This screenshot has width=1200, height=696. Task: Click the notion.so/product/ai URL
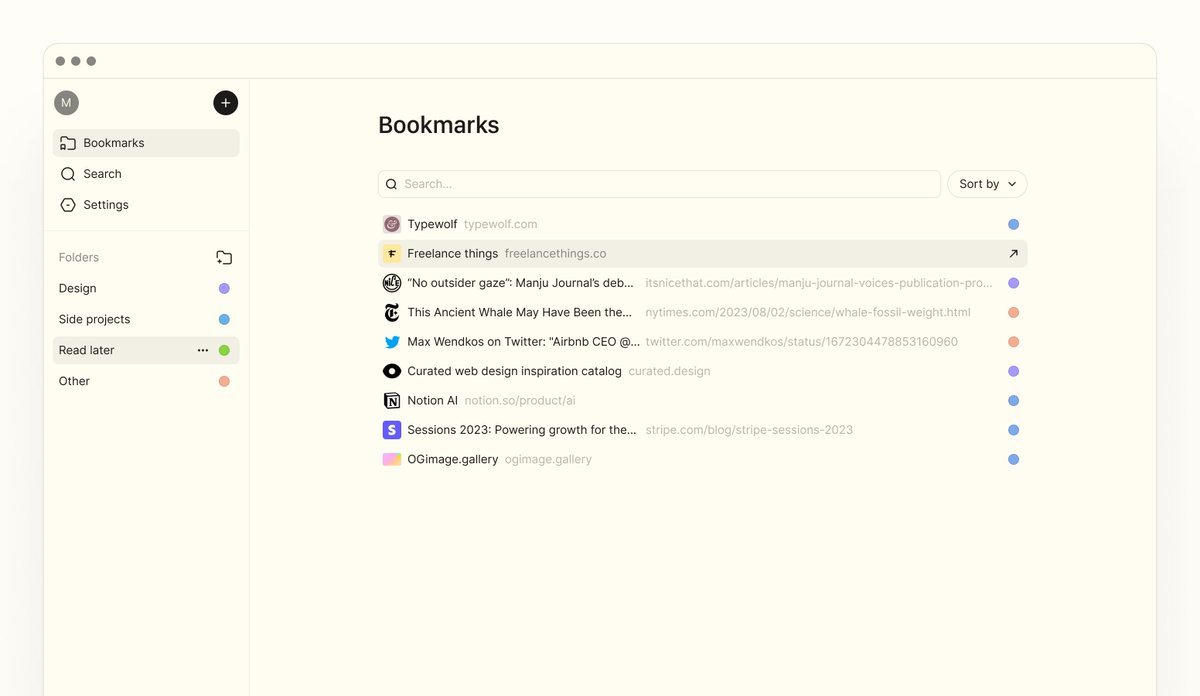(520, 400)
